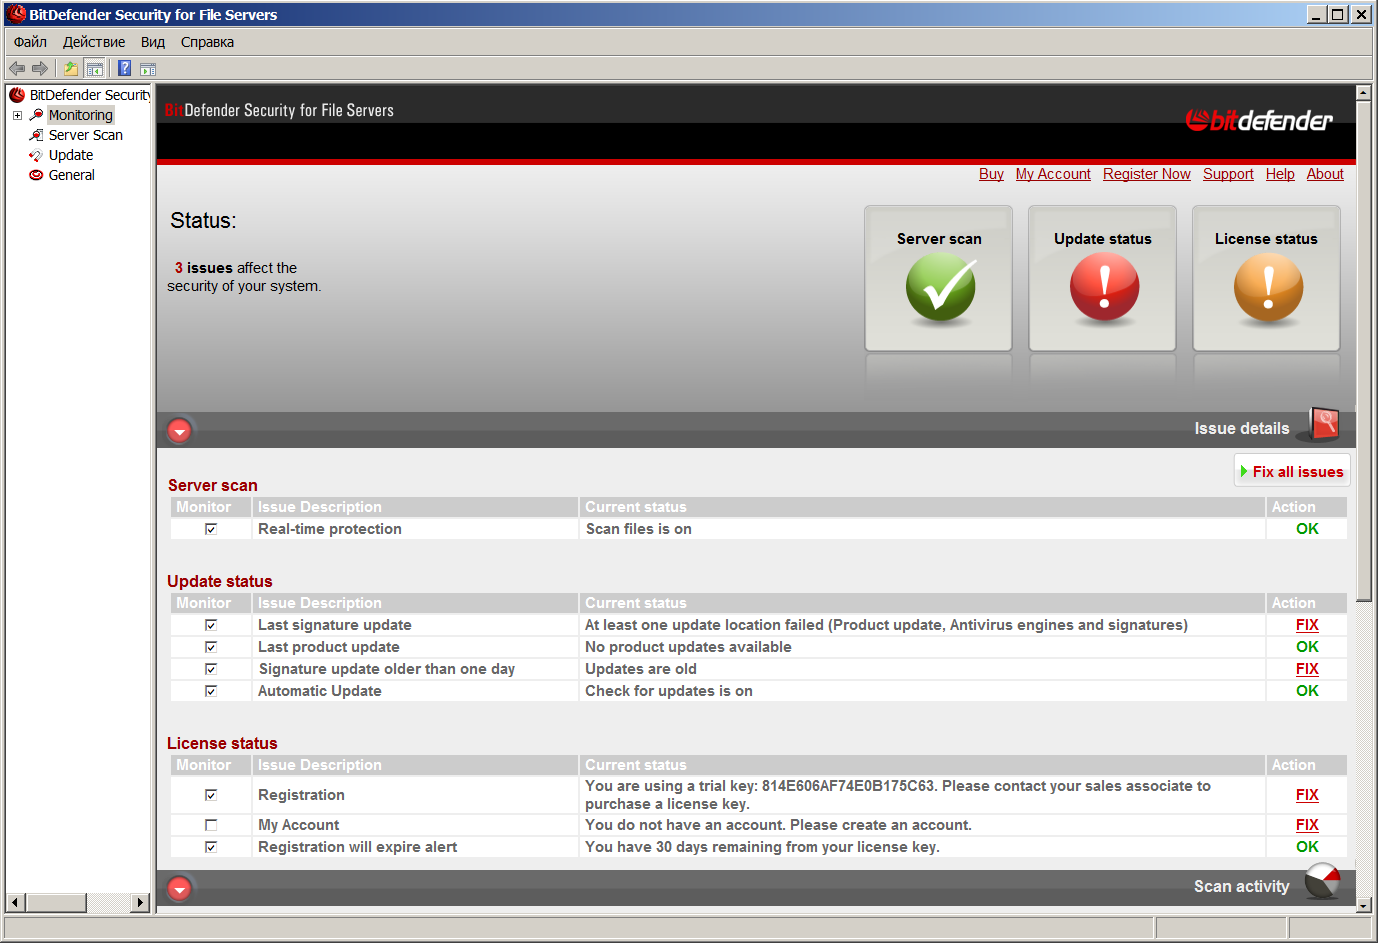The image size is (1378, 943).
Task: Click the trial key registration status text
Action: click(898, 795)
